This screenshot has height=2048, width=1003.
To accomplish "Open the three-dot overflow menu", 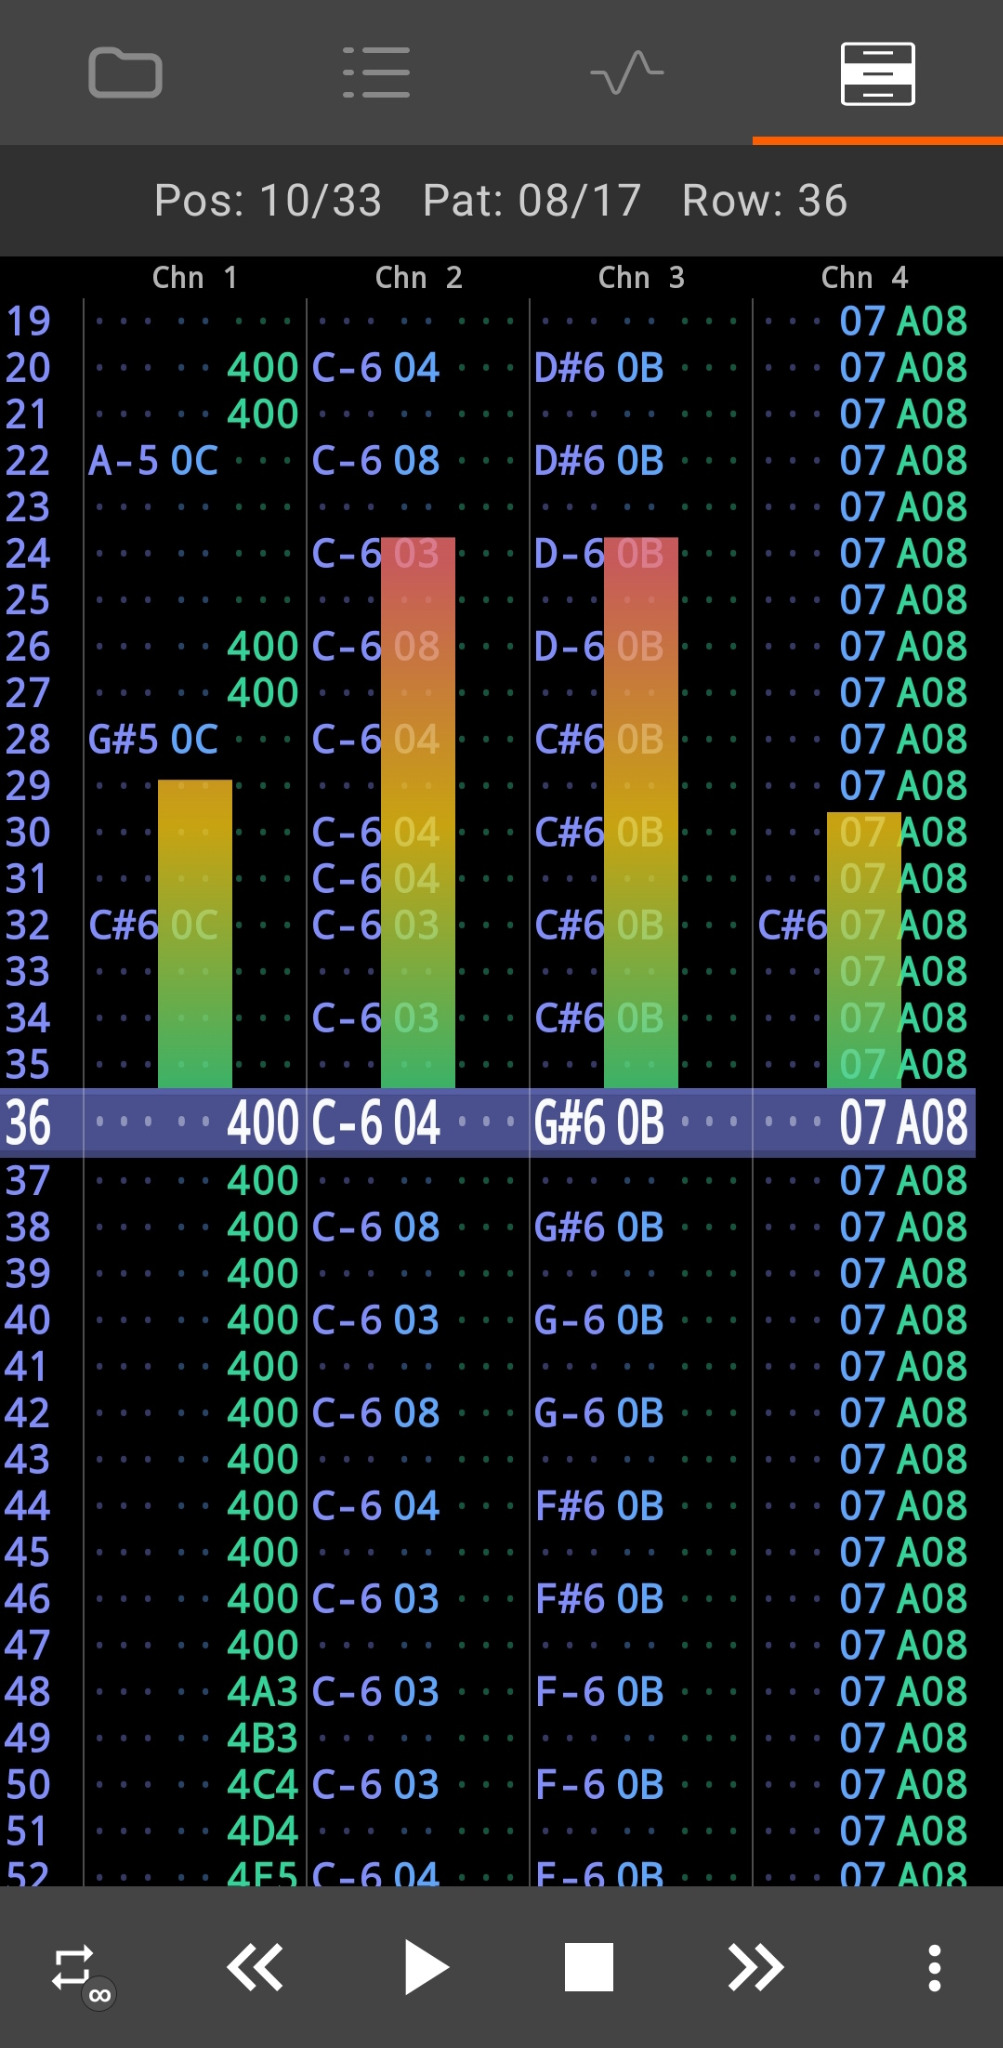I will click(x=934, y=1968).
